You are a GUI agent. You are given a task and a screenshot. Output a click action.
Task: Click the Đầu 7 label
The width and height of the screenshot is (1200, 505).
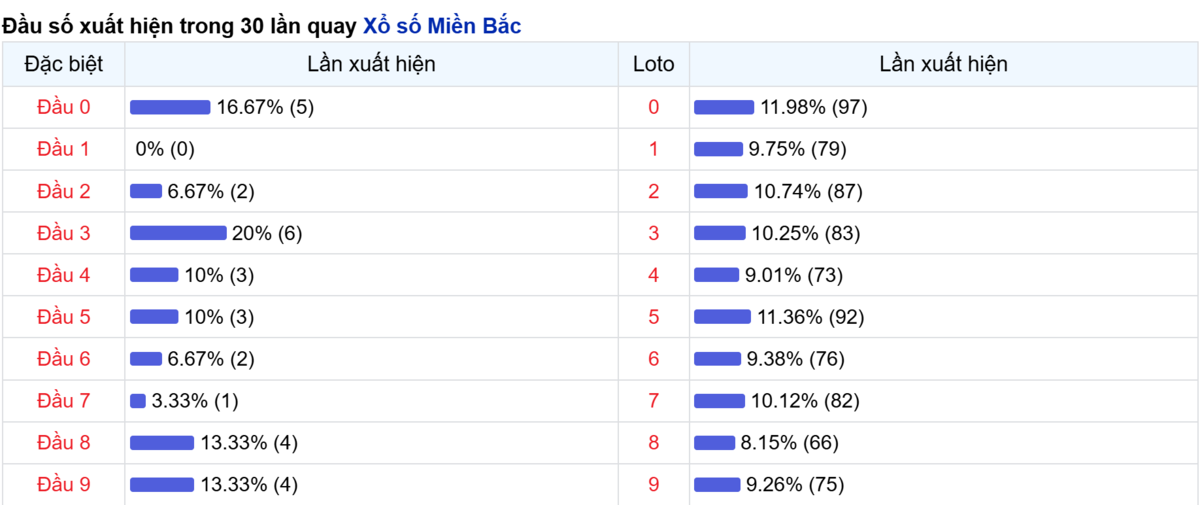point(64,401)
